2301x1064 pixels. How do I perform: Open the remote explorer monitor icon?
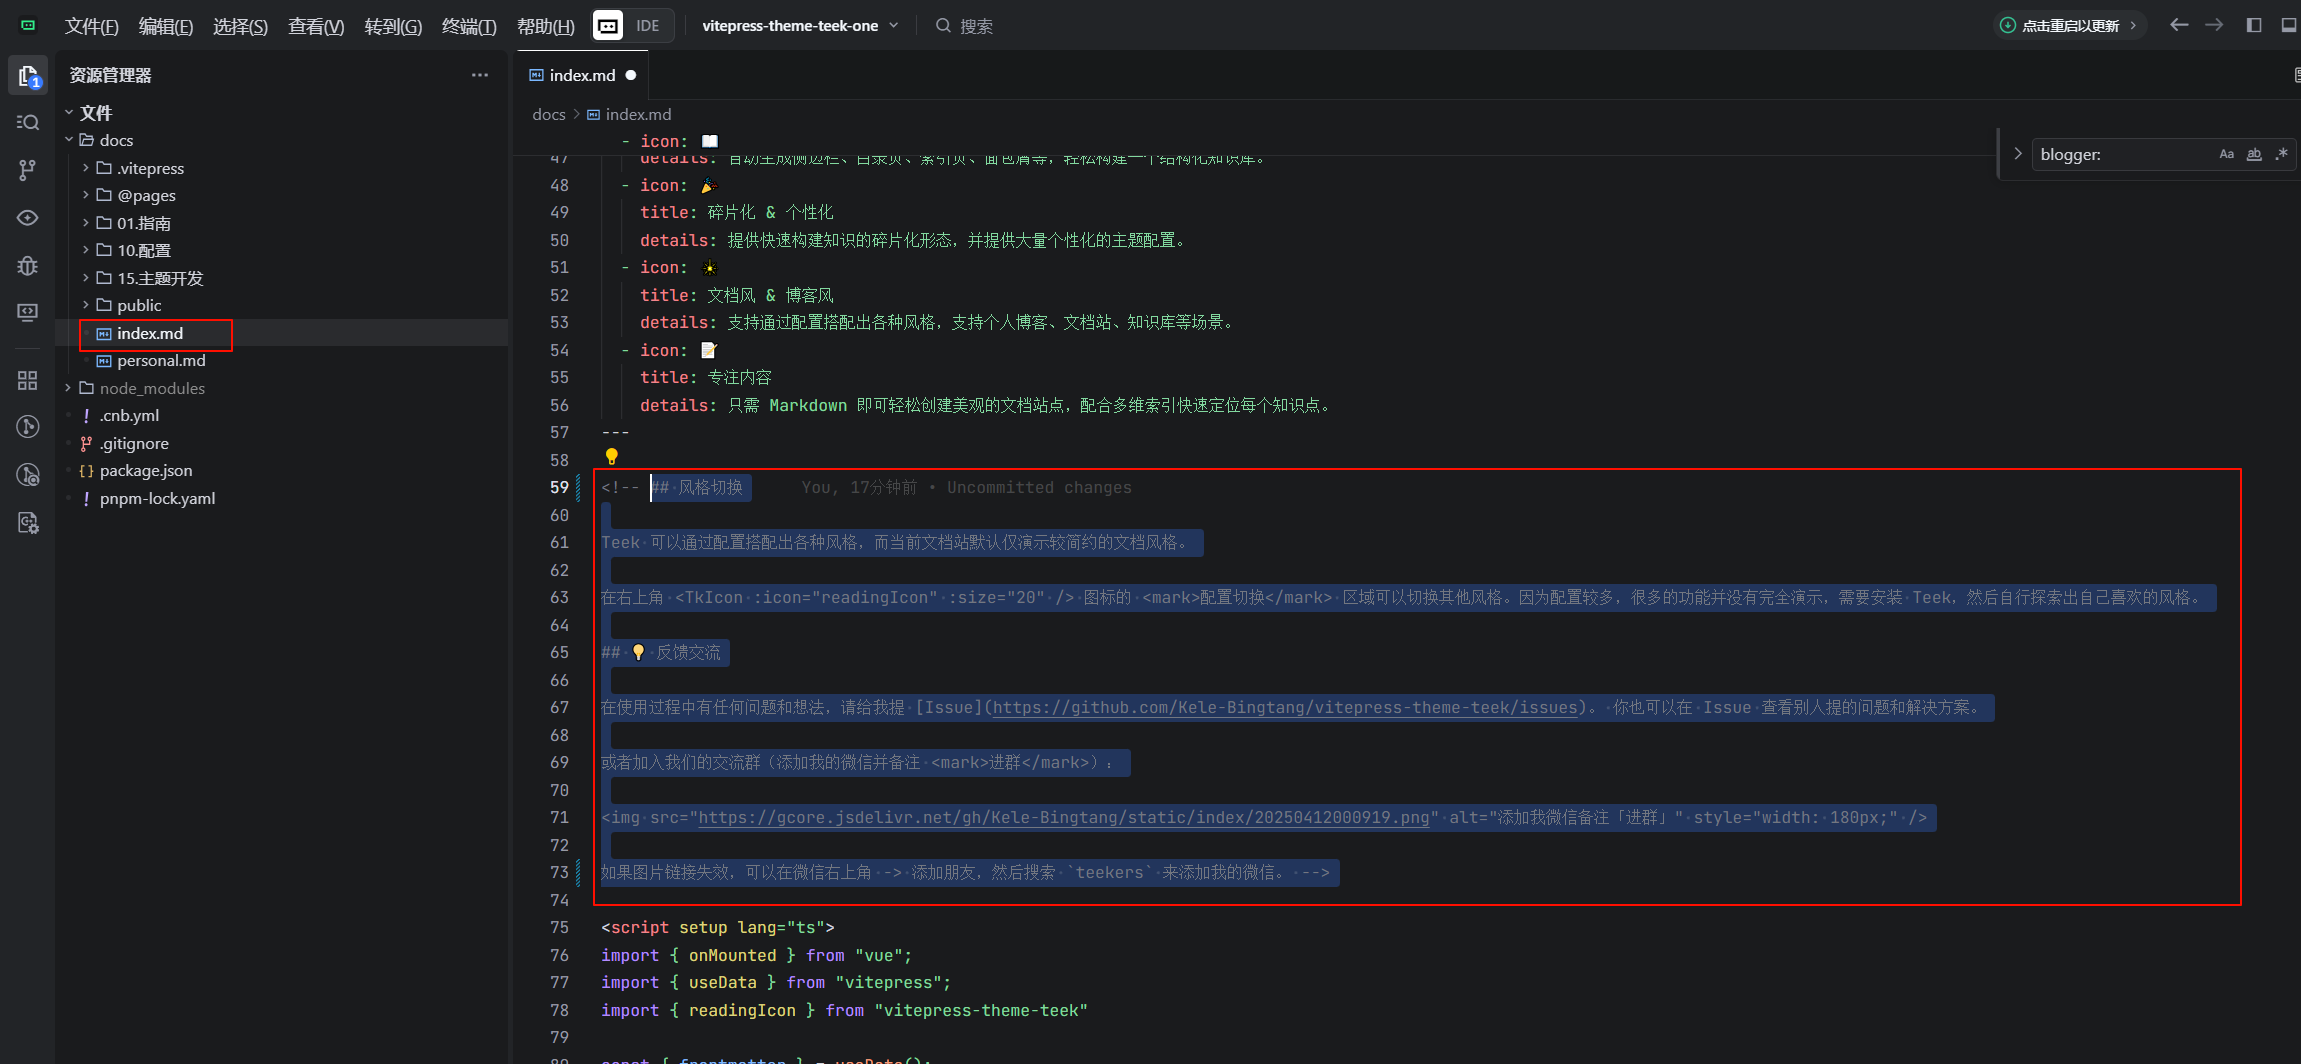point(27,313)
